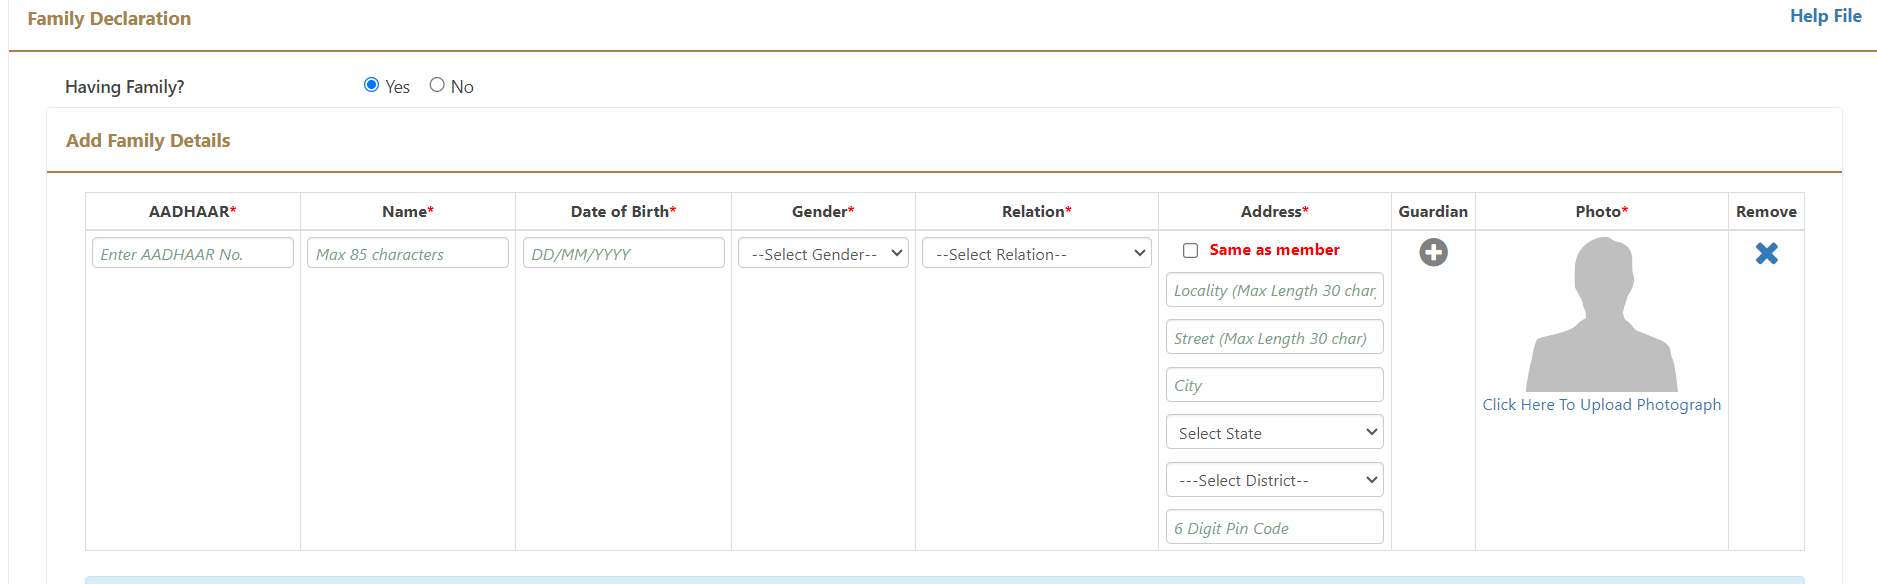Expand the Select Relation dropdown
Viewport: 1877px width, 584px height.
point(1036,254)
